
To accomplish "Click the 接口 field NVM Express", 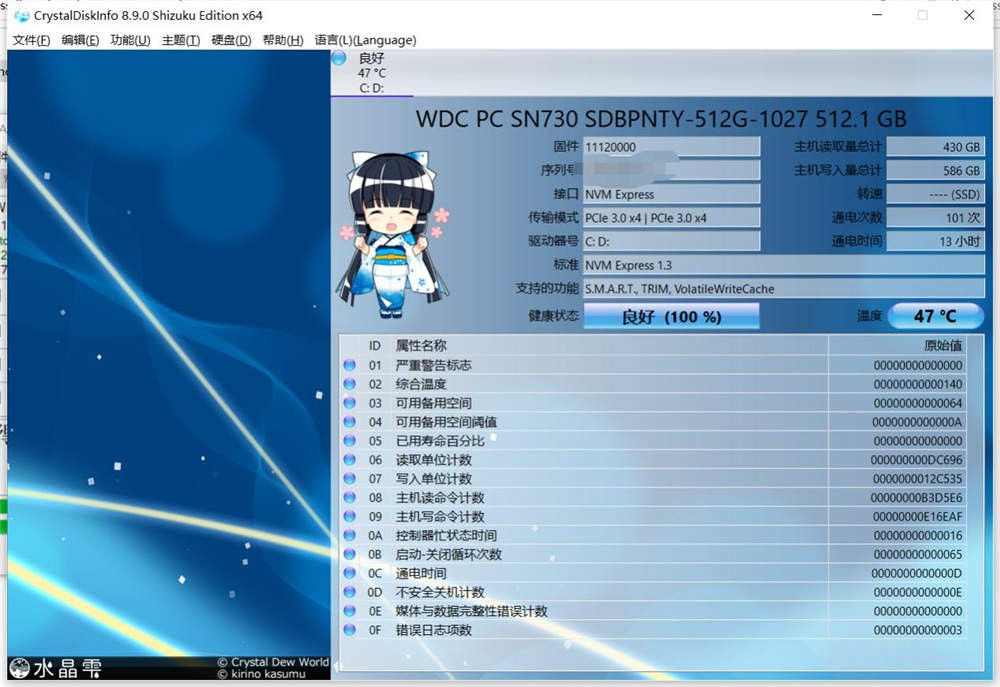I will [x=672, y=194].
